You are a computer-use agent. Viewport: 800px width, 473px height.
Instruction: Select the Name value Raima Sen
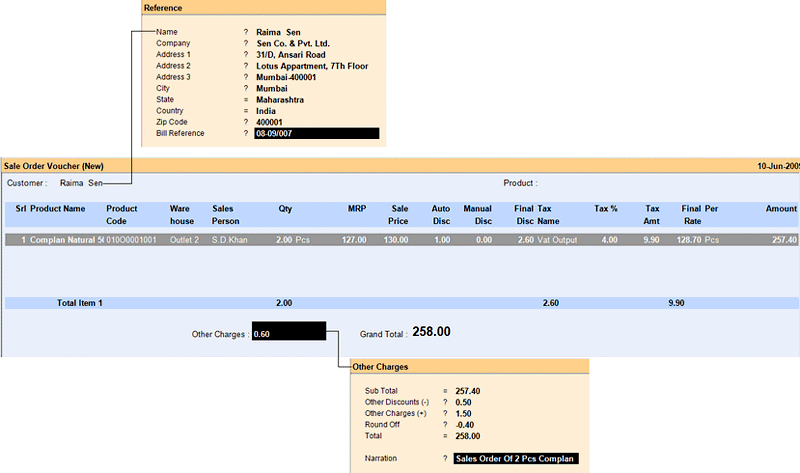278,33
